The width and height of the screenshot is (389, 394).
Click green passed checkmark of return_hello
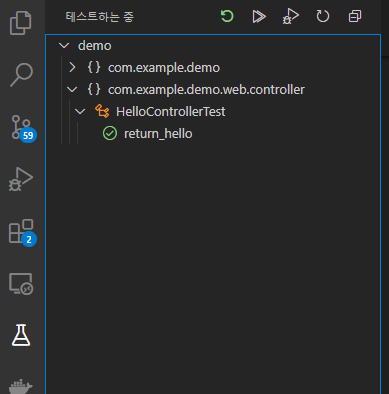[110, 133]
